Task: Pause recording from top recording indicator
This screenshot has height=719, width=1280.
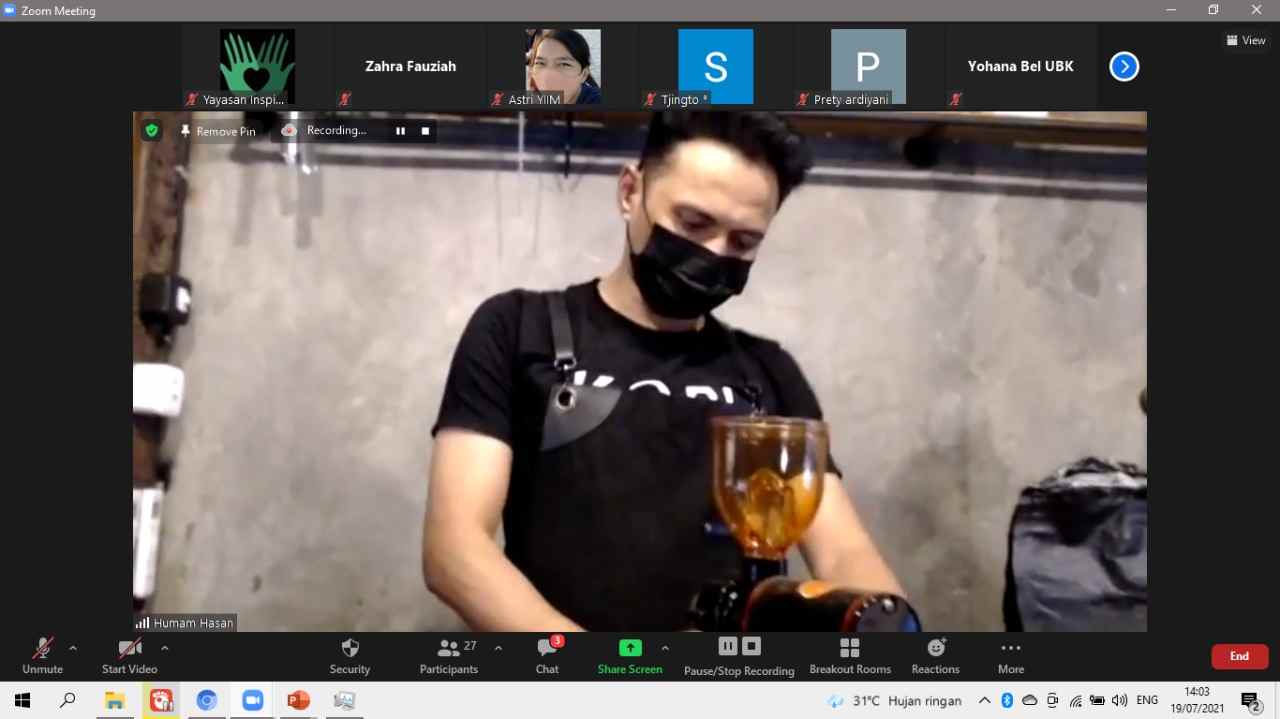Action: click(x=400, y=131)
